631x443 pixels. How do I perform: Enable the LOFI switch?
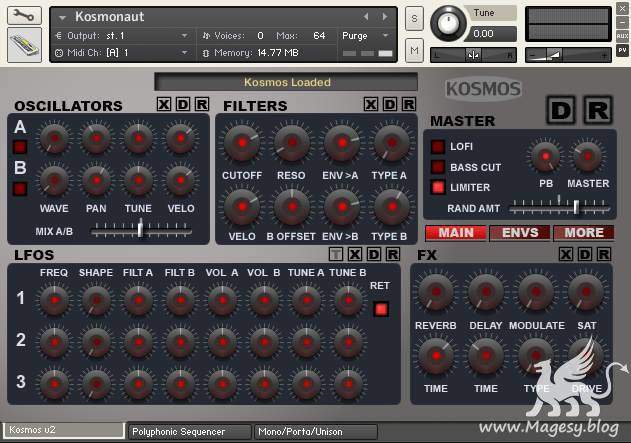tap(438, 146)
